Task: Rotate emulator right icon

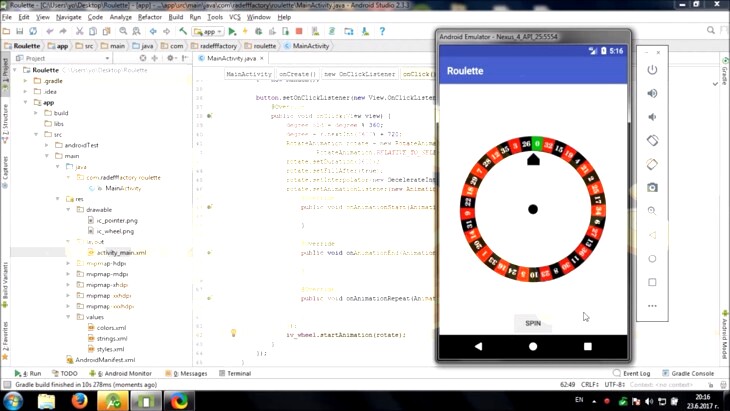Action: [x=652, y=164]
